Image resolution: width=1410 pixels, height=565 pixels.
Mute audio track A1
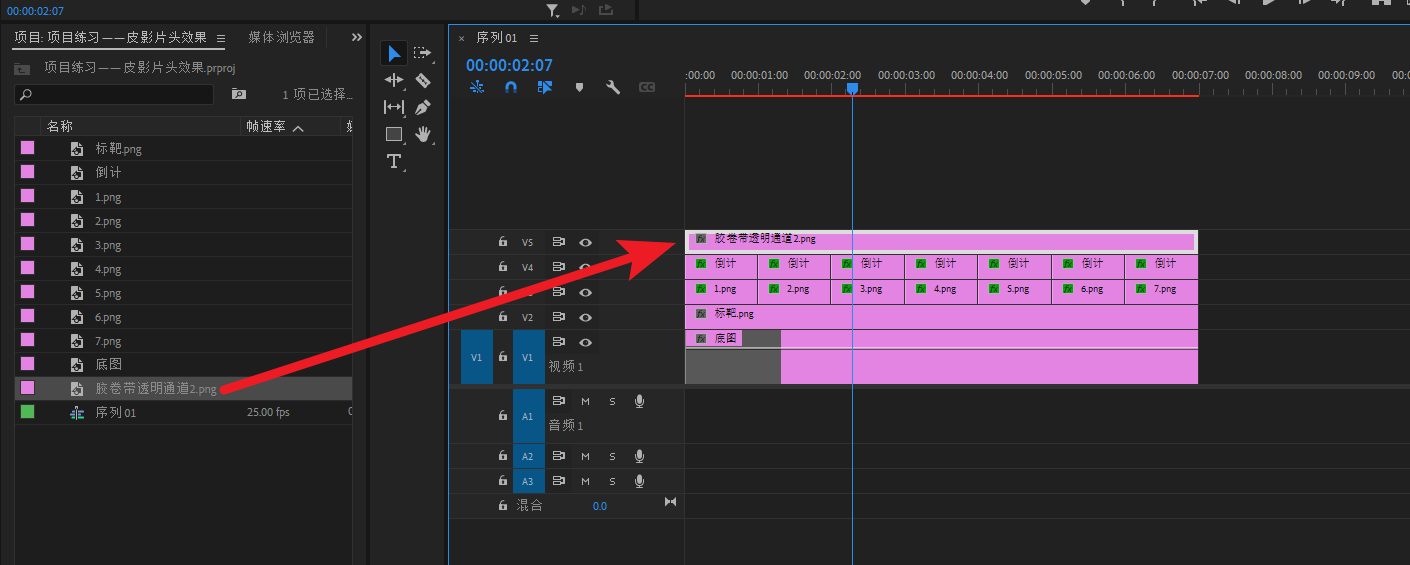586,401
